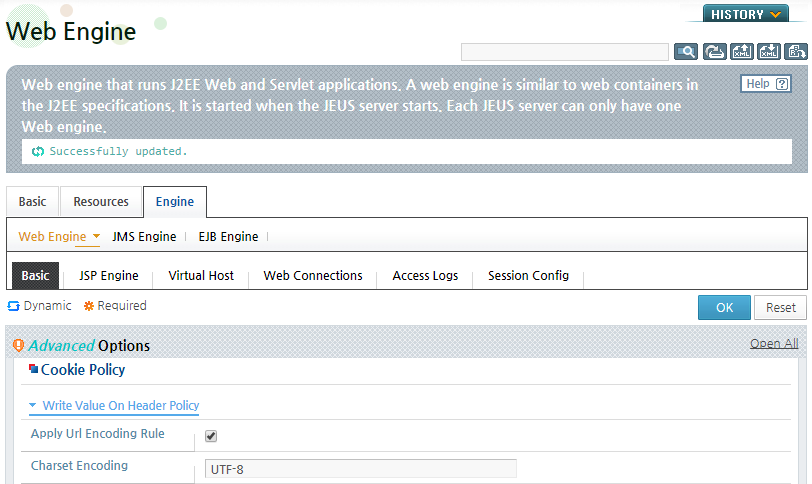The height and width of the screenshot is (484, 812).
Task: Click the orange Required legend icon
Action: pos(89,306)
